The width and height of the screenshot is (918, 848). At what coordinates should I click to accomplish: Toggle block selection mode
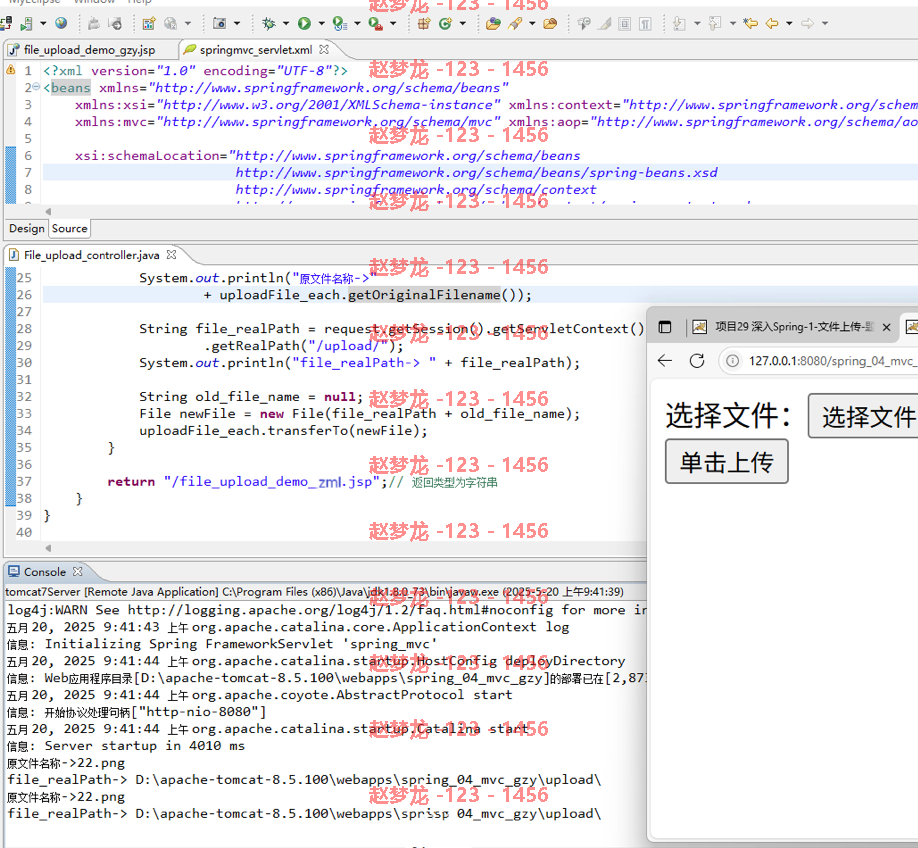click(625, 23)
